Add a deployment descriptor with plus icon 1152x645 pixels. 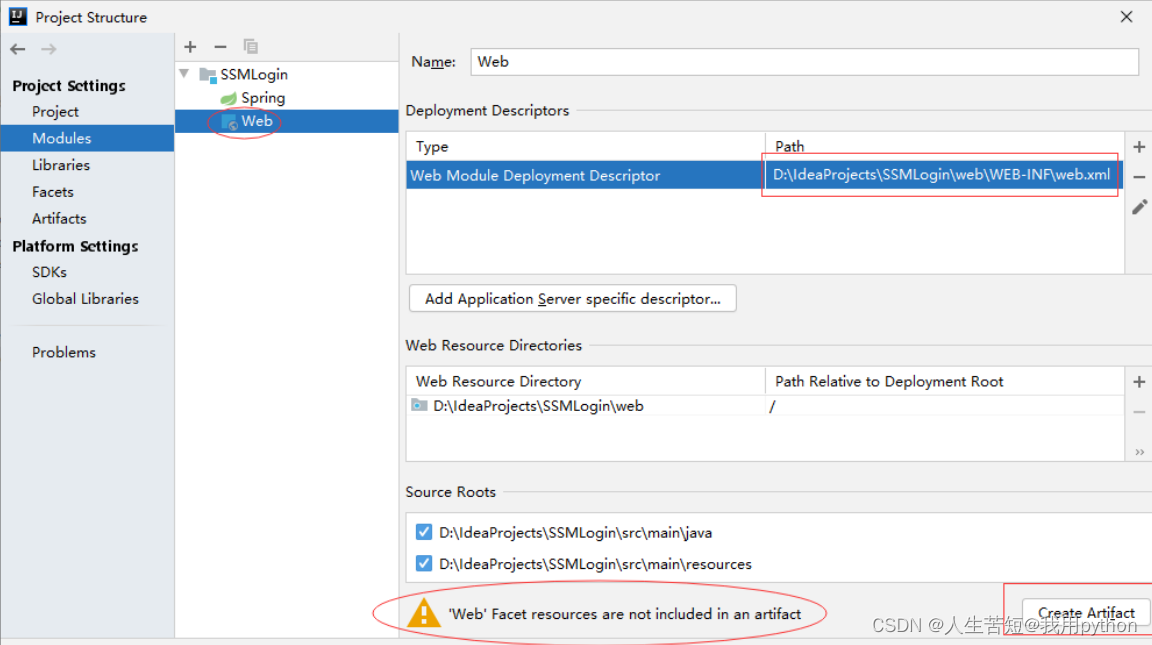click(x=1139, y=147)
